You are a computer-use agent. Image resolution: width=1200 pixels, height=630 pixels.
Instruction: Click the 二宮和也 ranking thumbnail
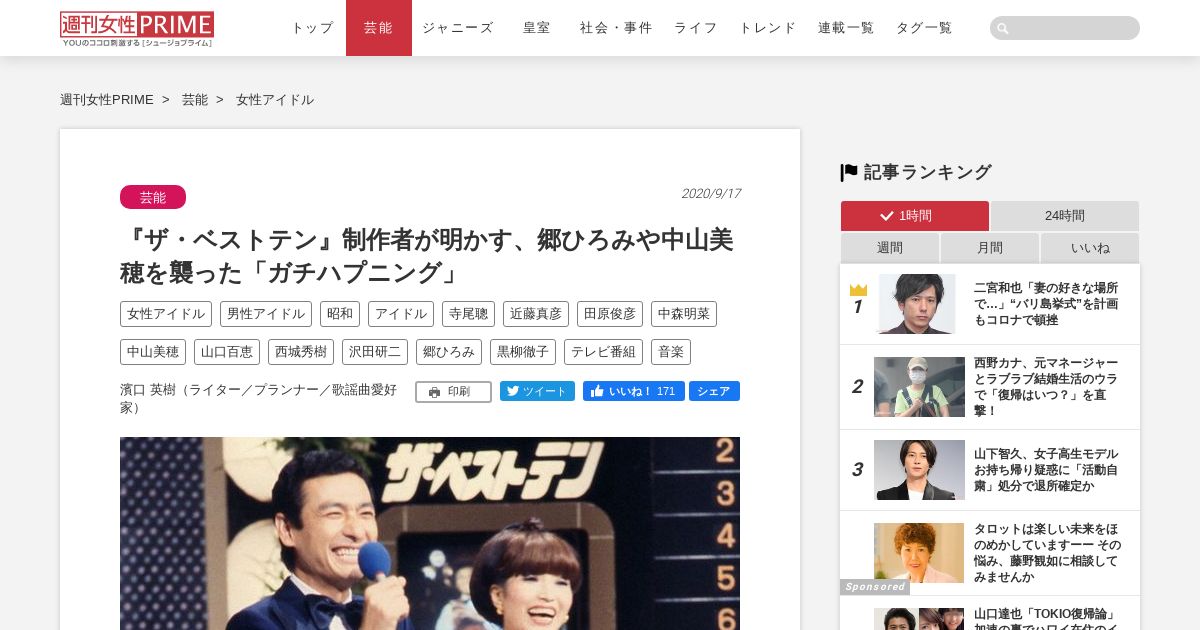(x=917, y=304)
